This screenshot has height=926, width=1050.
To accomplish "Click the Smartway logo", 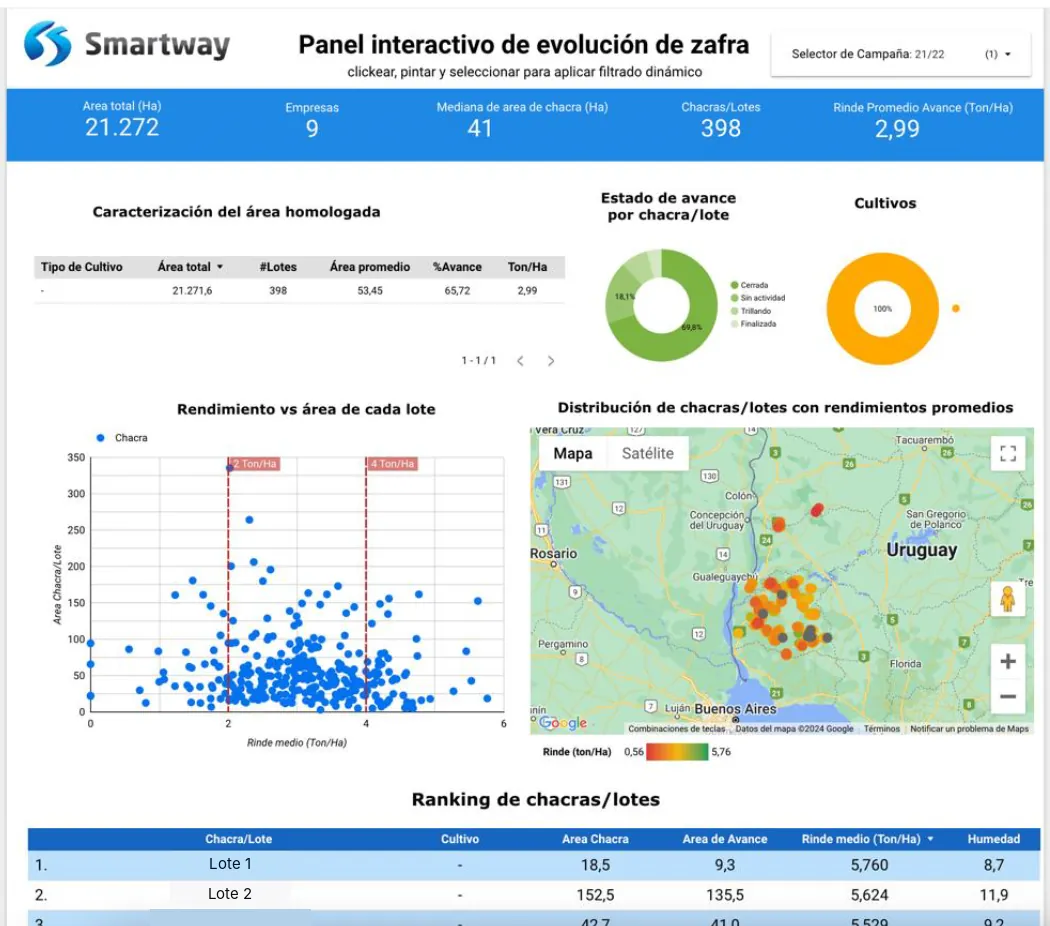I will point(127,44).
